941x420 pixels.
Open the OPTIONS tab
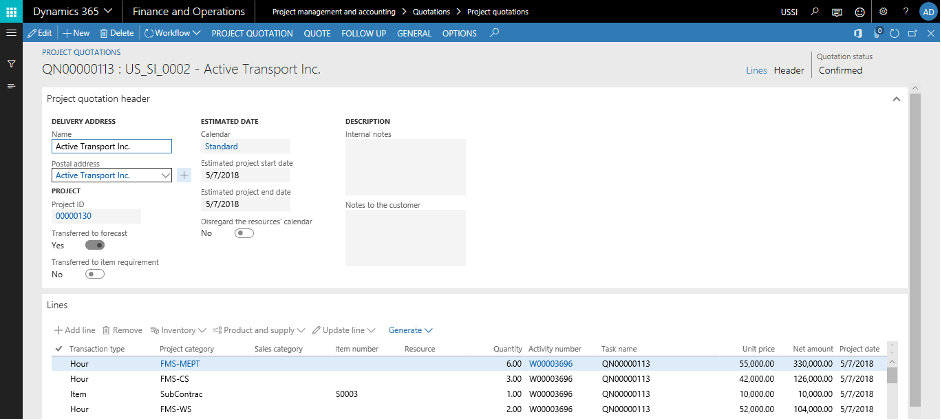(x=459, y=34)
